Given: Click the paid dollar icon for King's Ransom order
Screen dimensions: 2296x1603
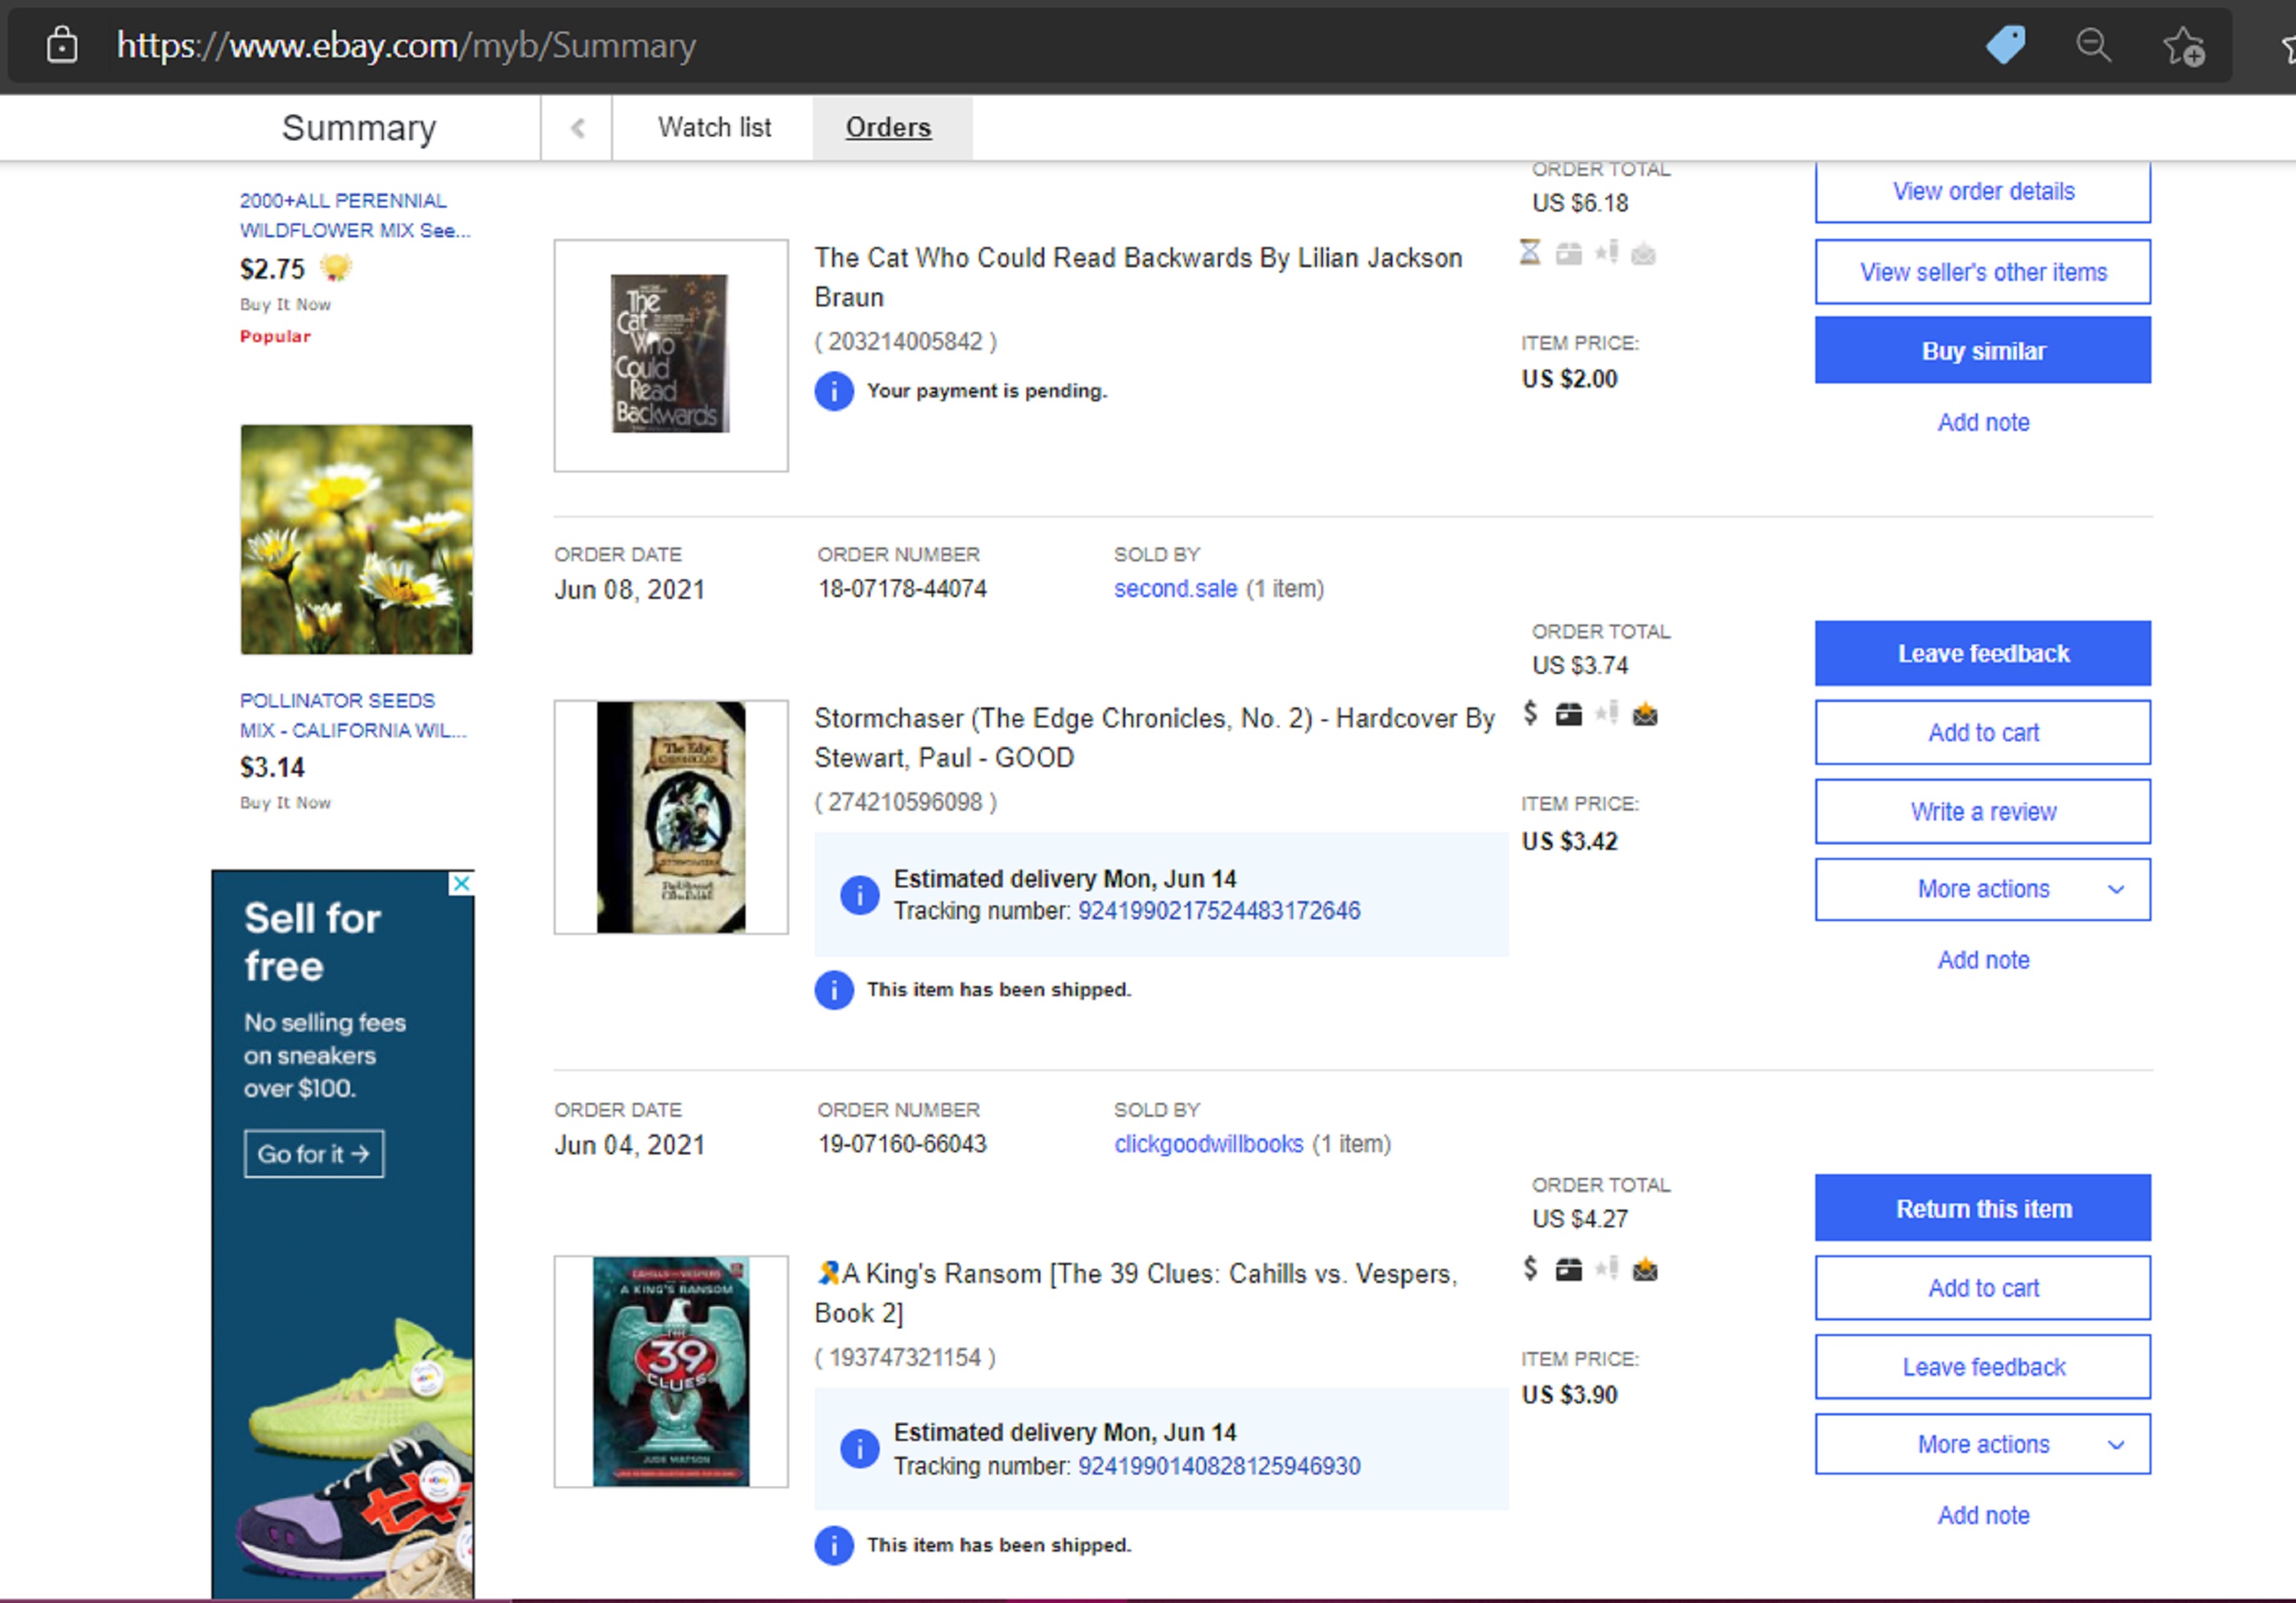Looking at the screenshot, I should (1530, 1269).
